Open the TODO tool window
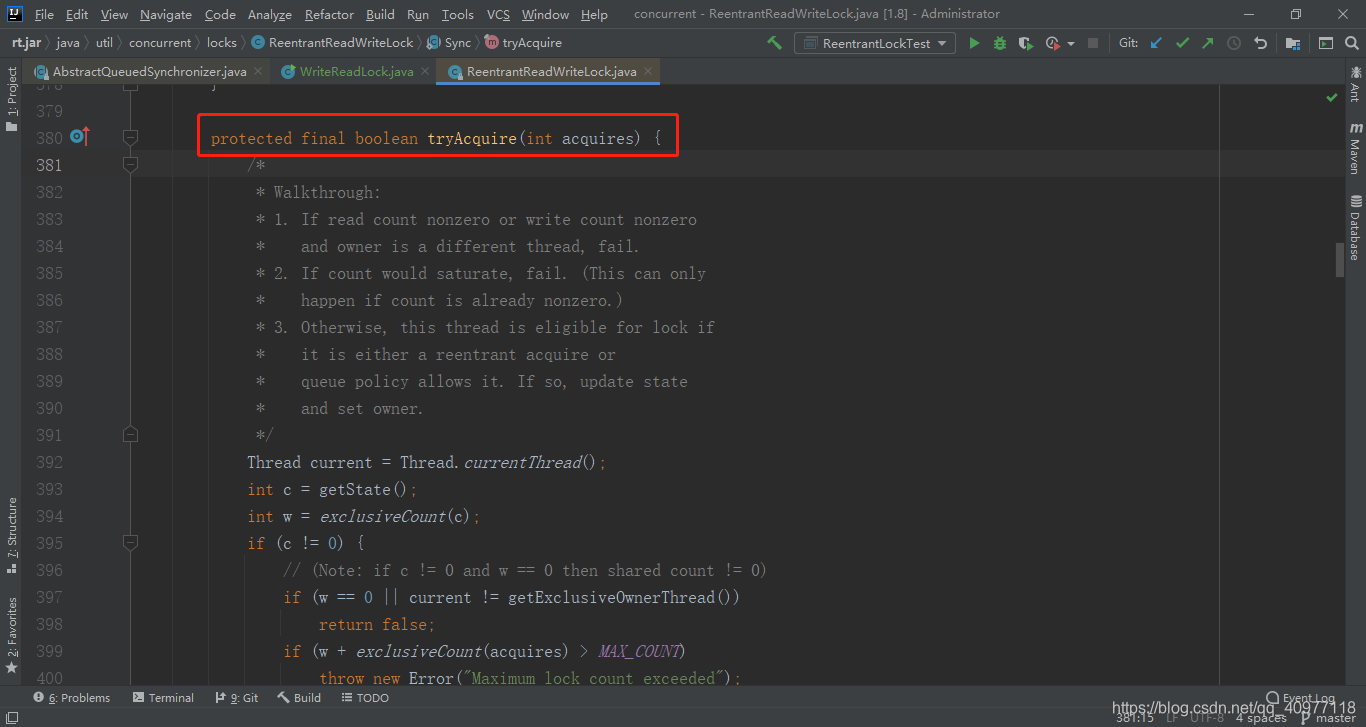 click(x=364, y=698)
